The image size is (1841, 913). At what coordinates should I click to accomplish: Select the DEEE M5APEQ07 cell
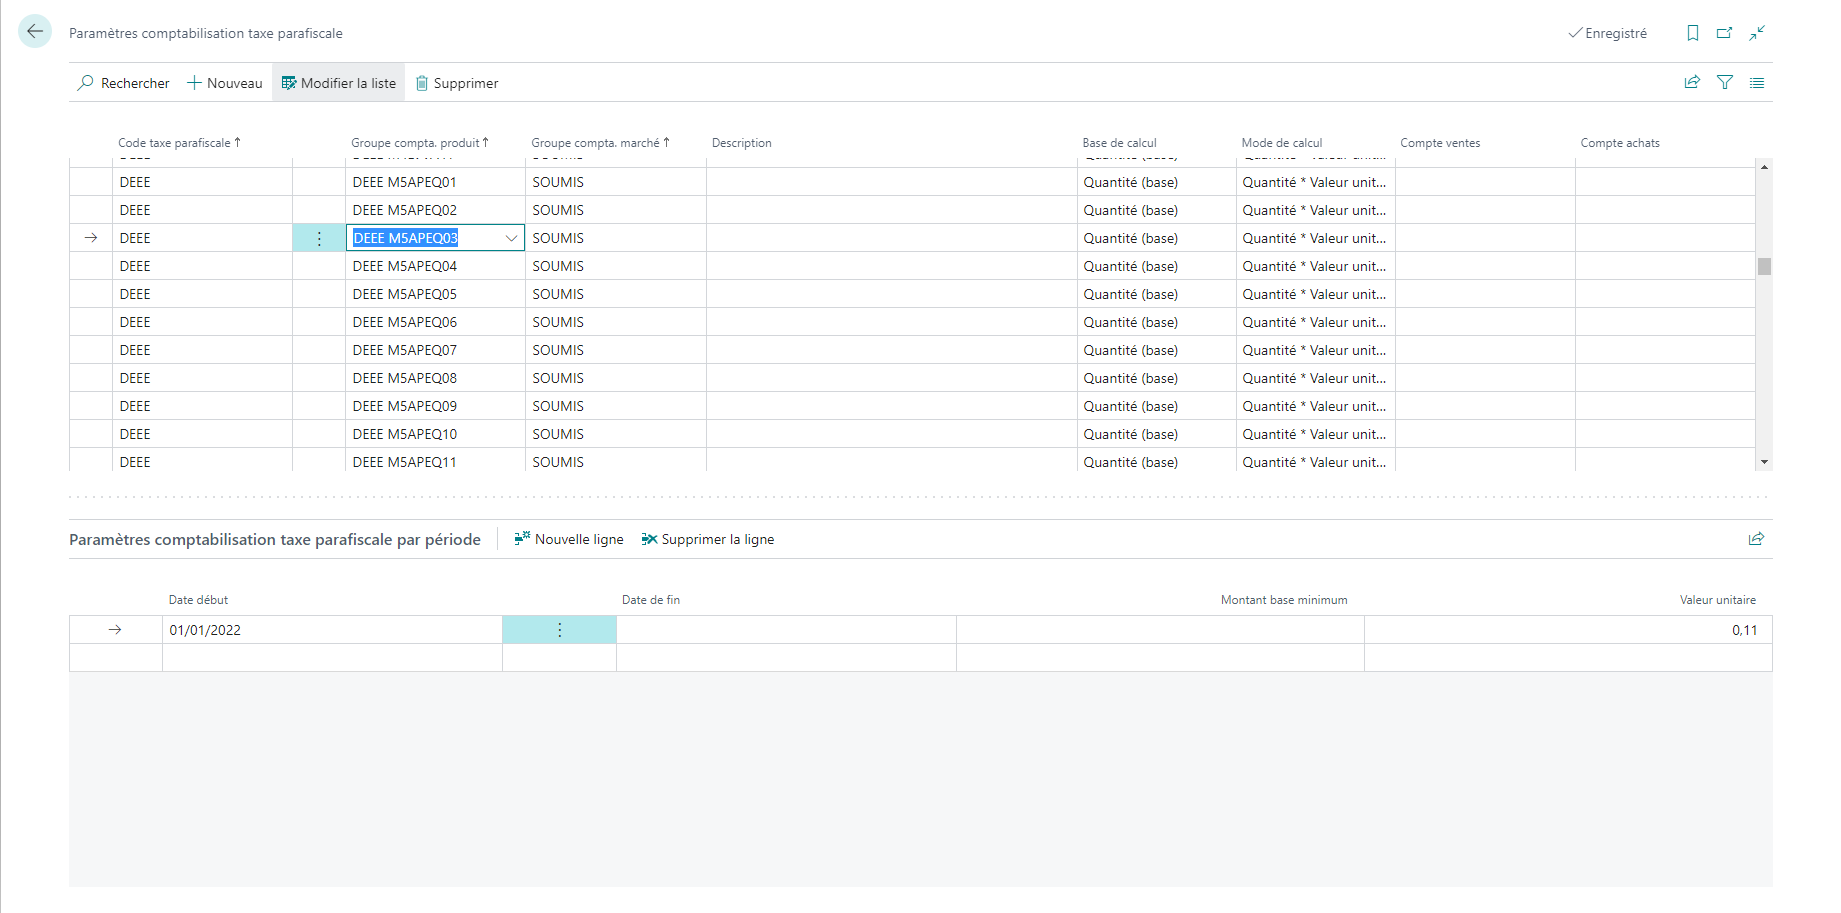tap(435, 350)
